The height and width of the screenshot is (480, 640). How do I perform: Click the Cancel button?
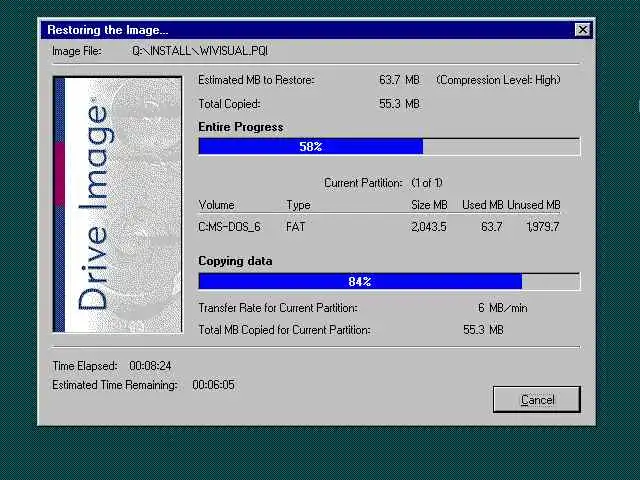(x=536, y=399)
